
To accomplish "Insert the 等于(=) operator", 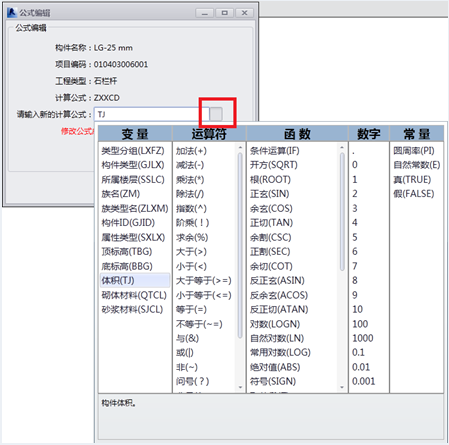I will (191, 309).
